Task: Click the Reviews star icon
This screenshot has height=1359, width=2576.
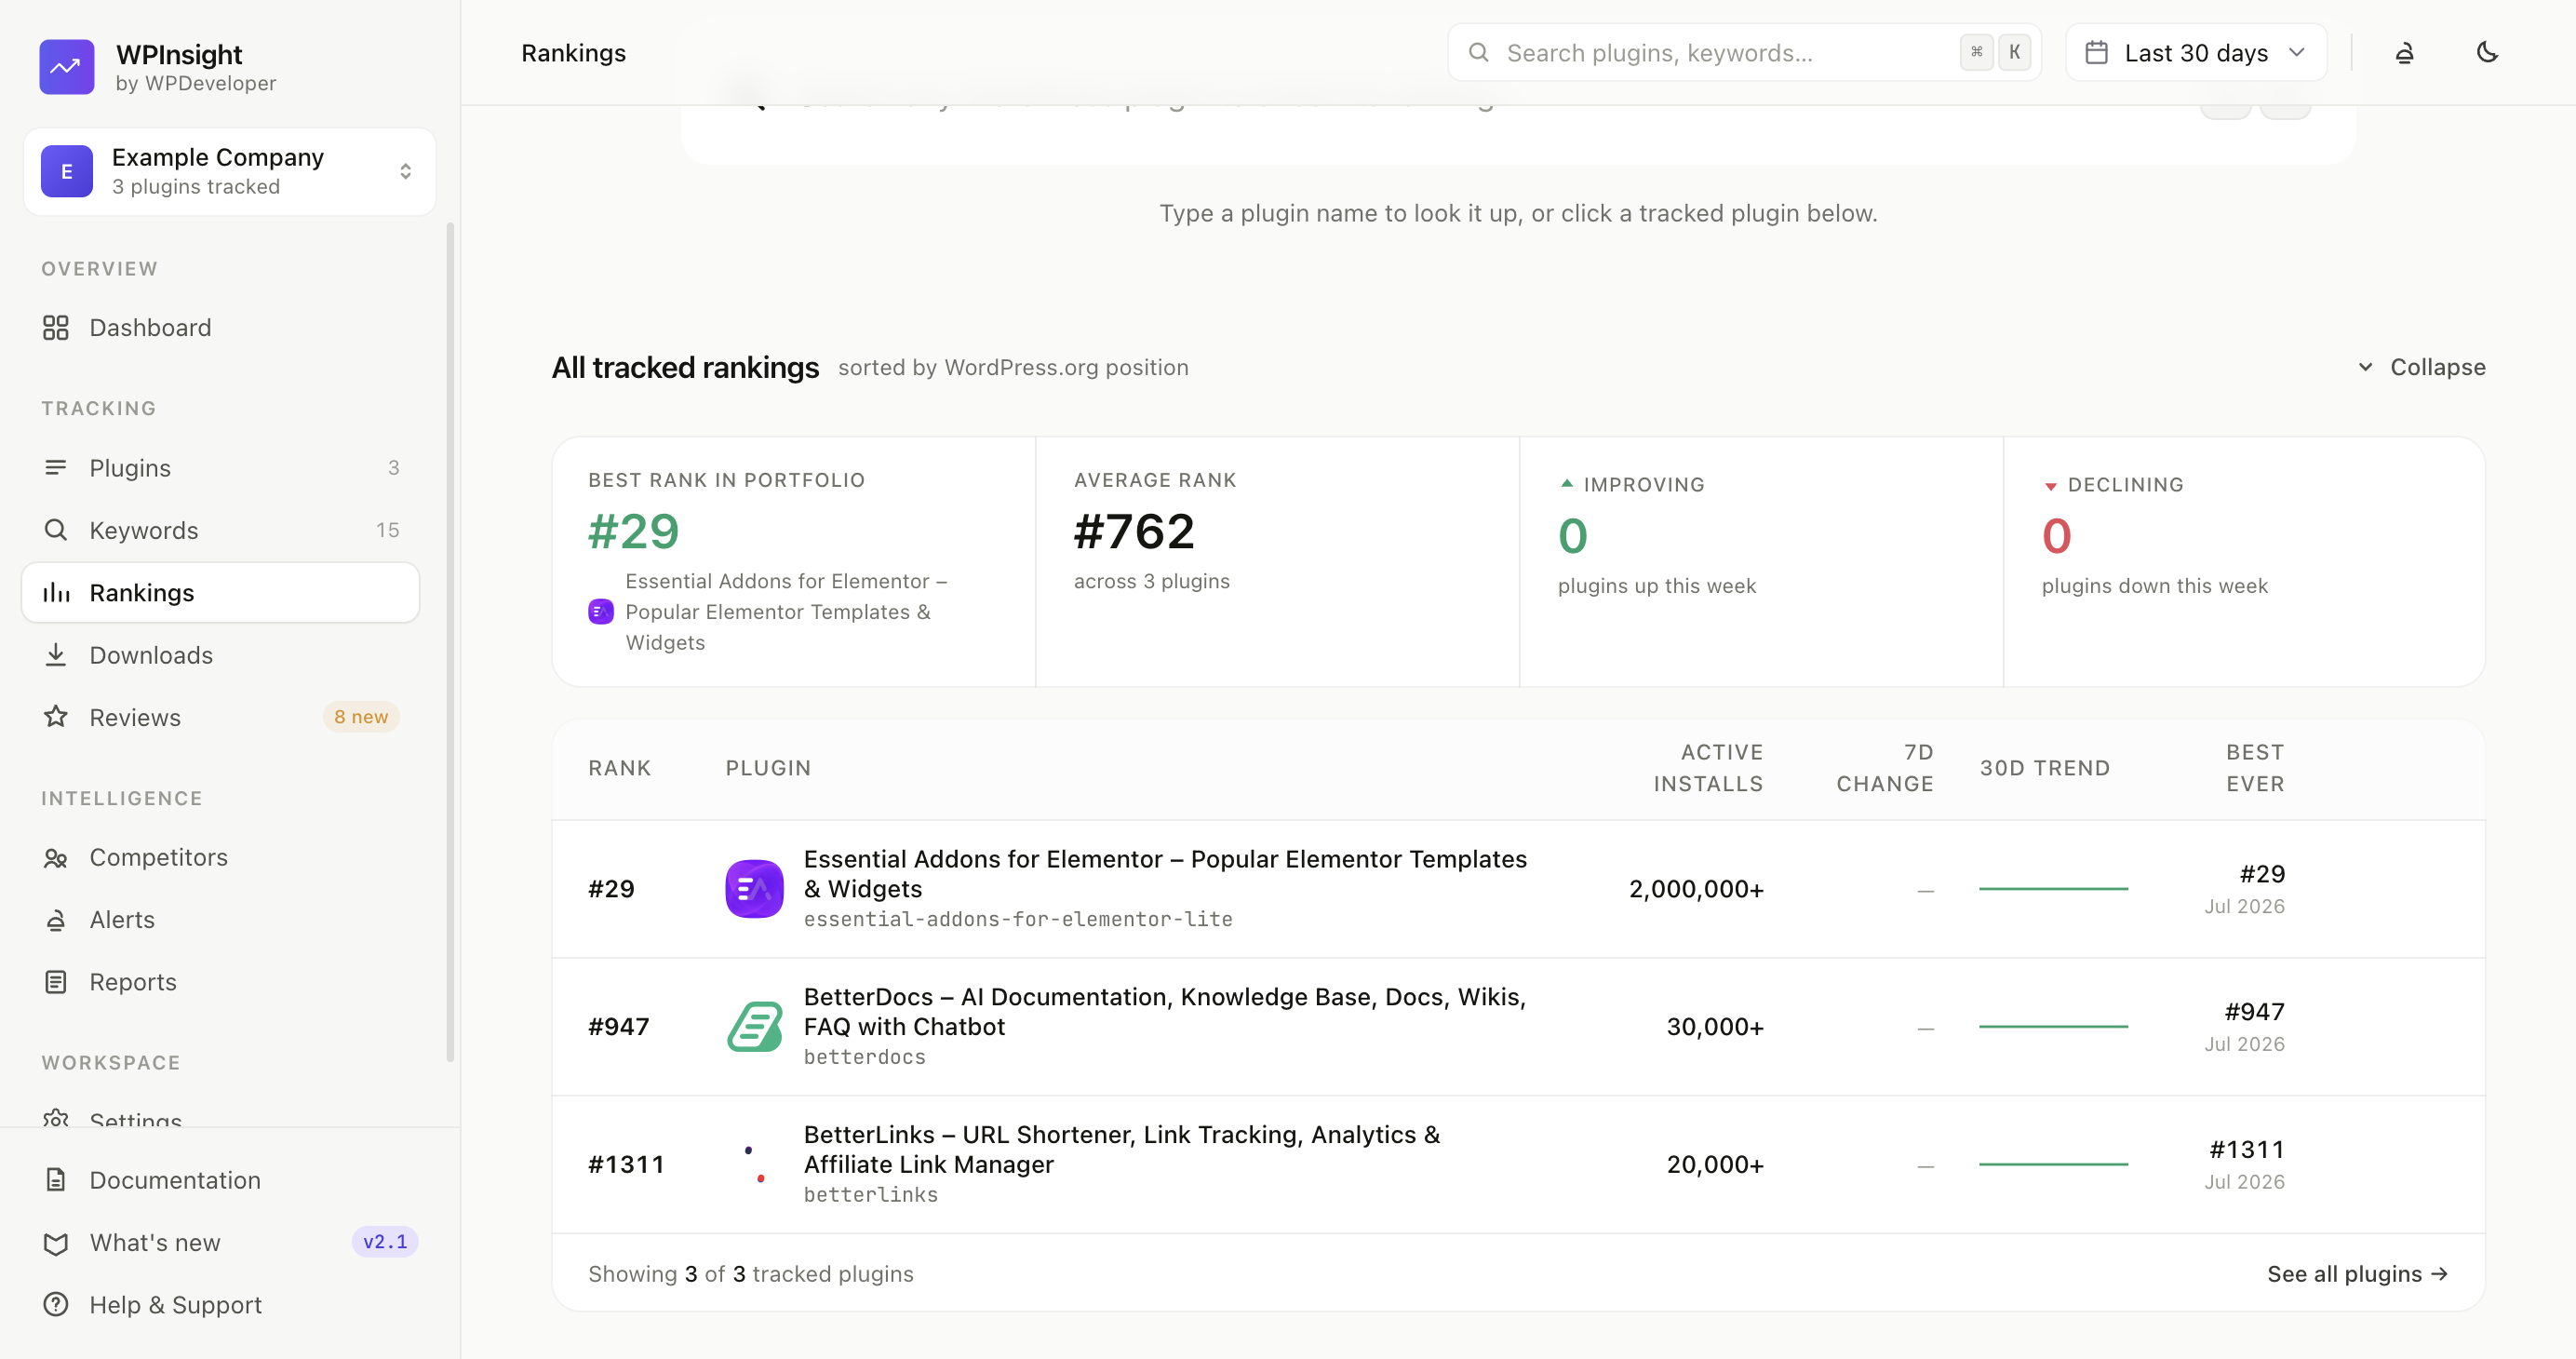Action: [56, 717]
